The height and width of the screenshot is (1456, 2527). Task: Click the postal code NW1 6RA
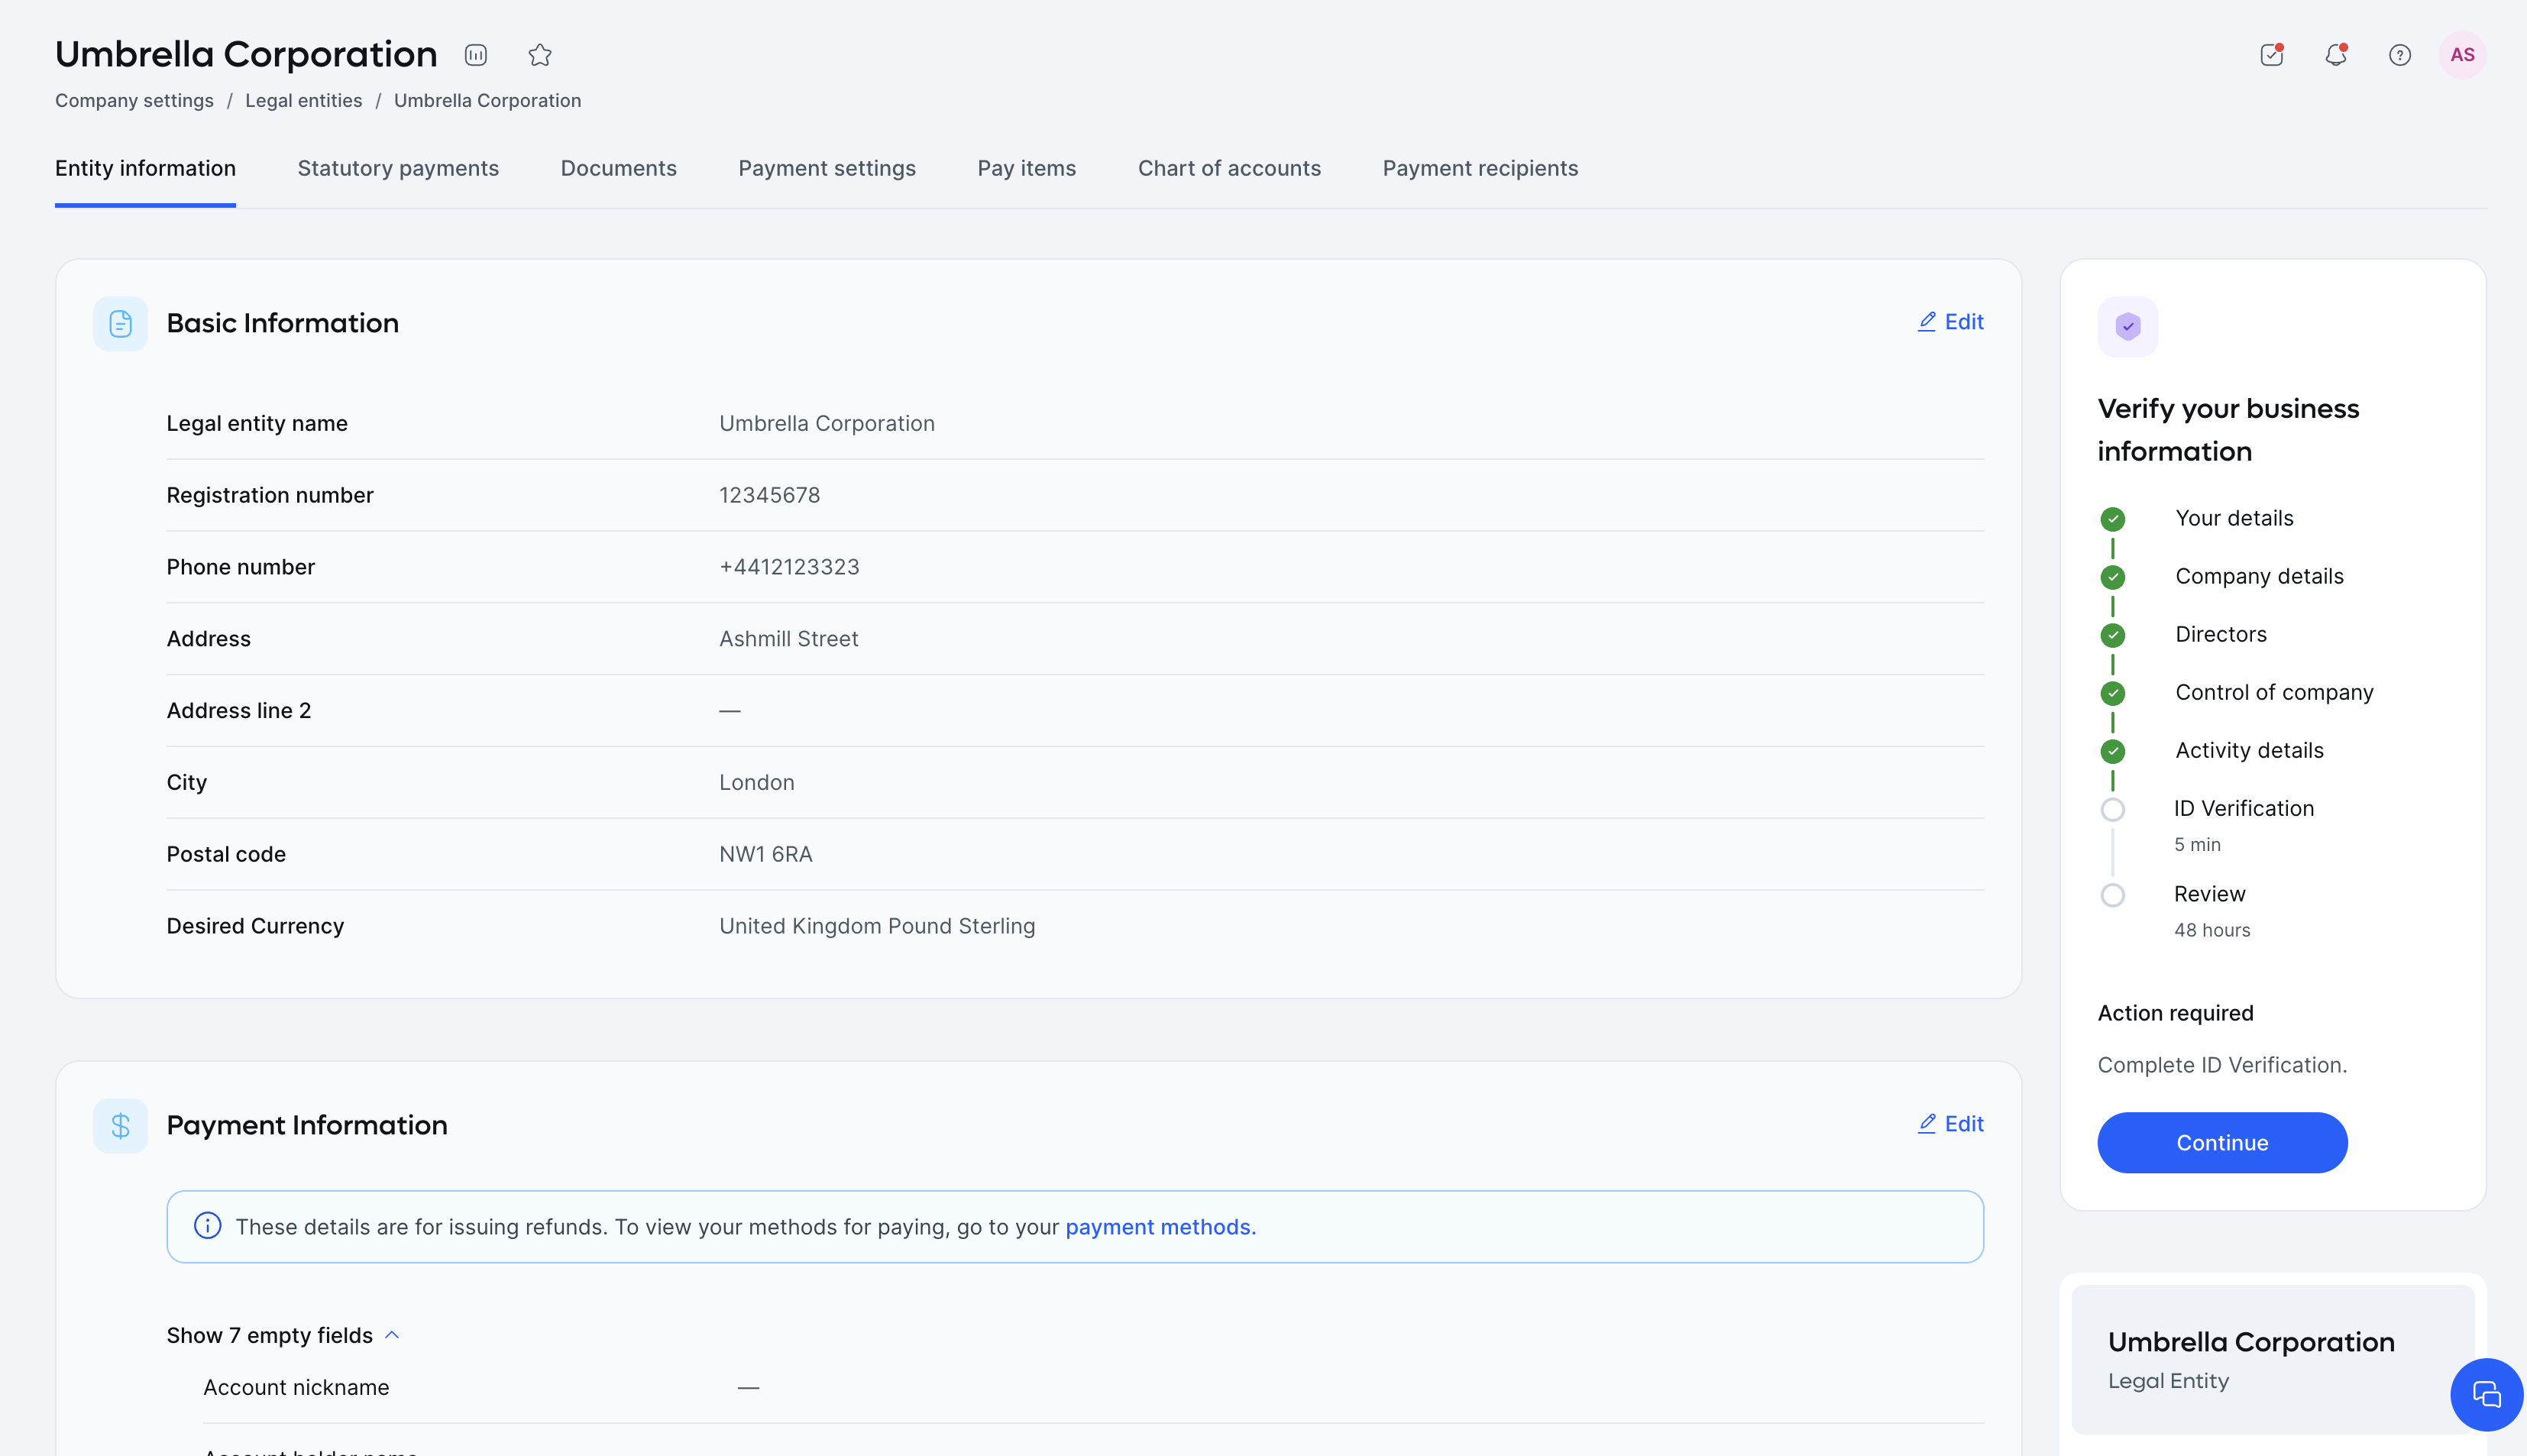click(765, 854)
